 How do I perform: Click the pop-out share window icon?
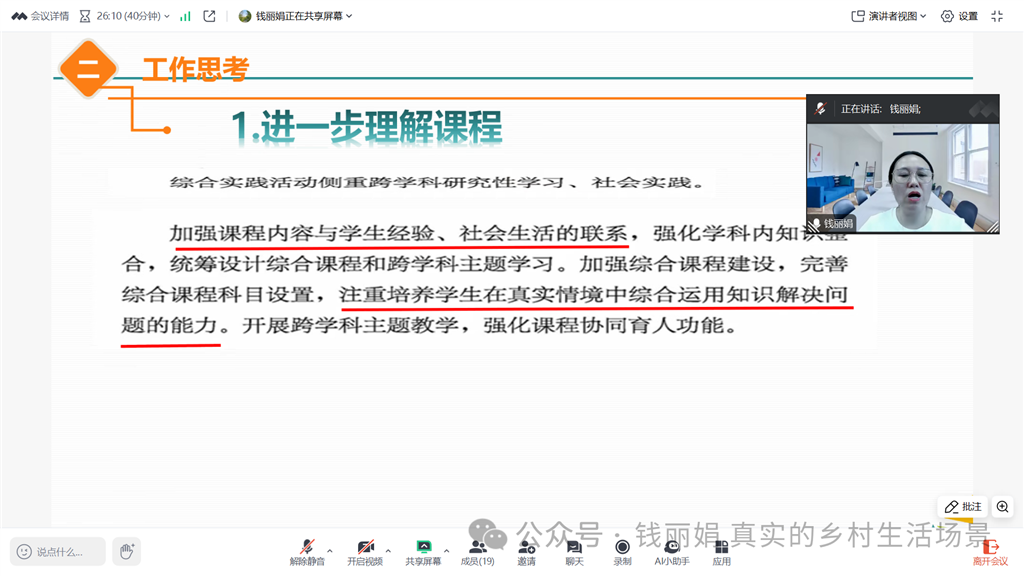209,16
